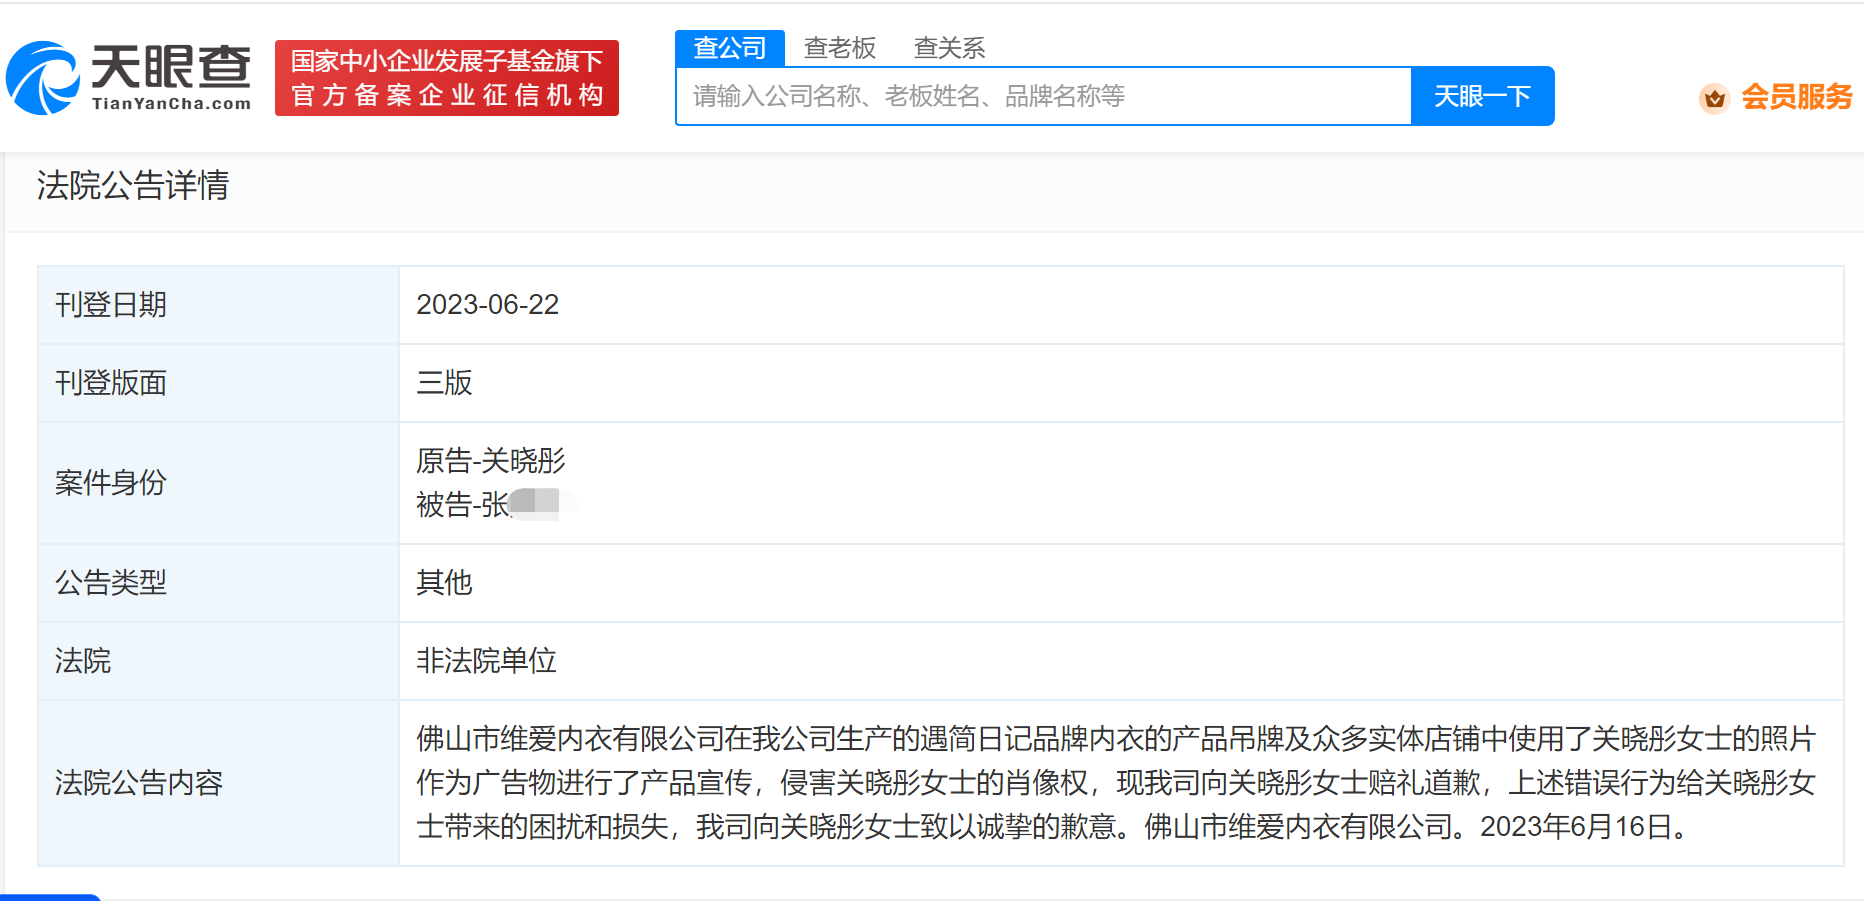The image size is (1864, 901).
Task: Click plaintiff text 原告-关晓彤
Action: tap(491, 461)
